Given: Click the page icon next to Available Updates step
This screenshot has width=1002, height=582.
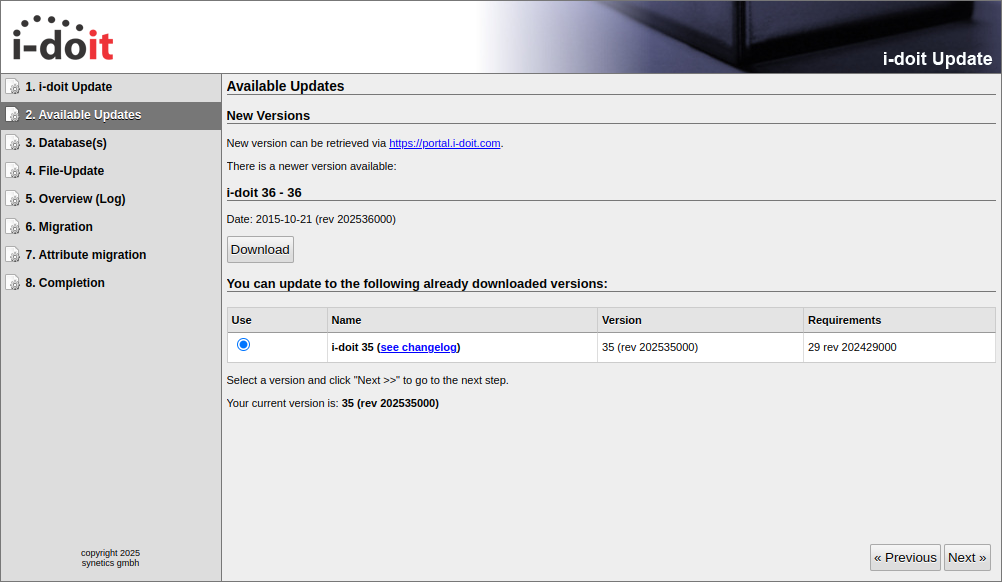Looking at the screenshot, I should pyautogui.click(x=13, y=115).
